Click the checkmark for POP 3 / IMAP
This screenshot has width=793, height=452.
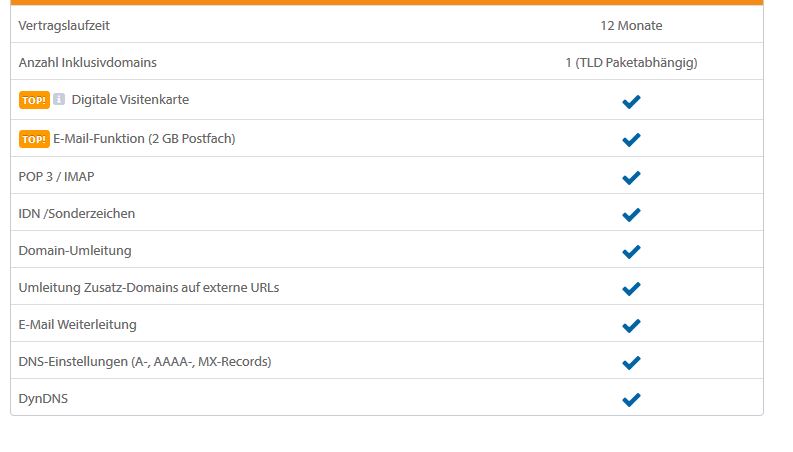[x=631, y=177]
